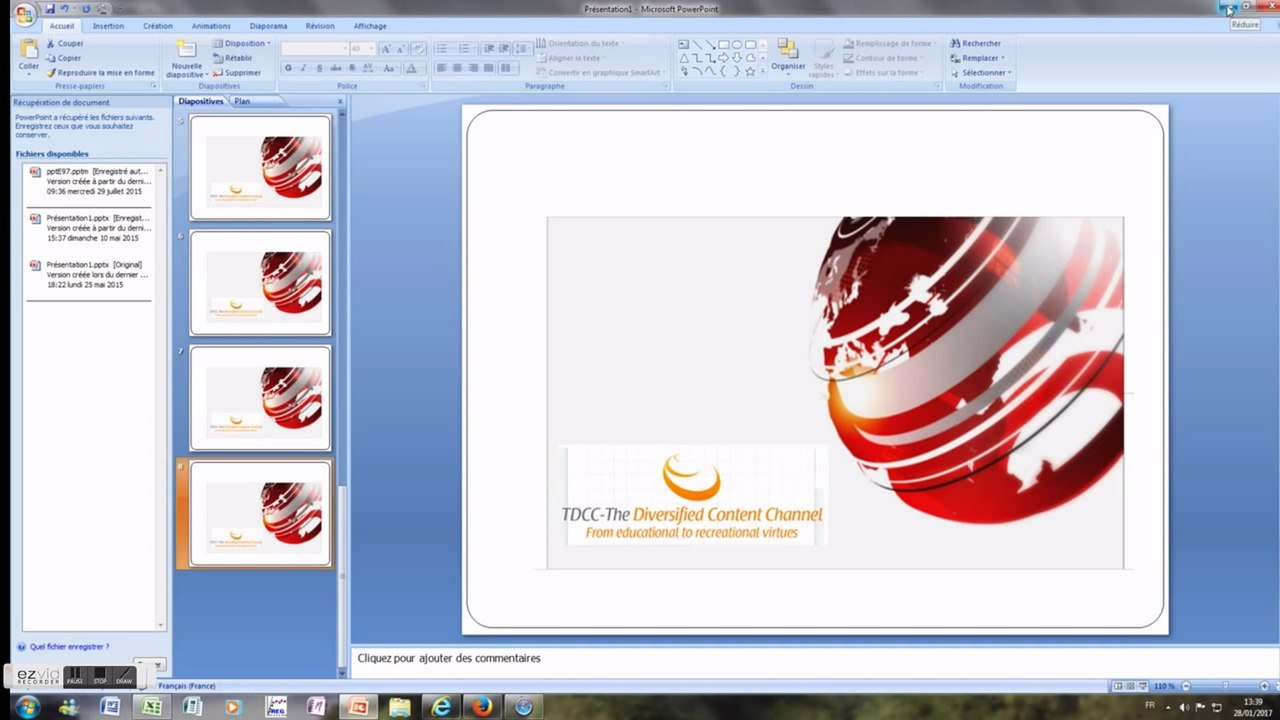Viewport: 1280px width, 720px height.
Task: Toggle justify text alignment
Action: point(489,68)
